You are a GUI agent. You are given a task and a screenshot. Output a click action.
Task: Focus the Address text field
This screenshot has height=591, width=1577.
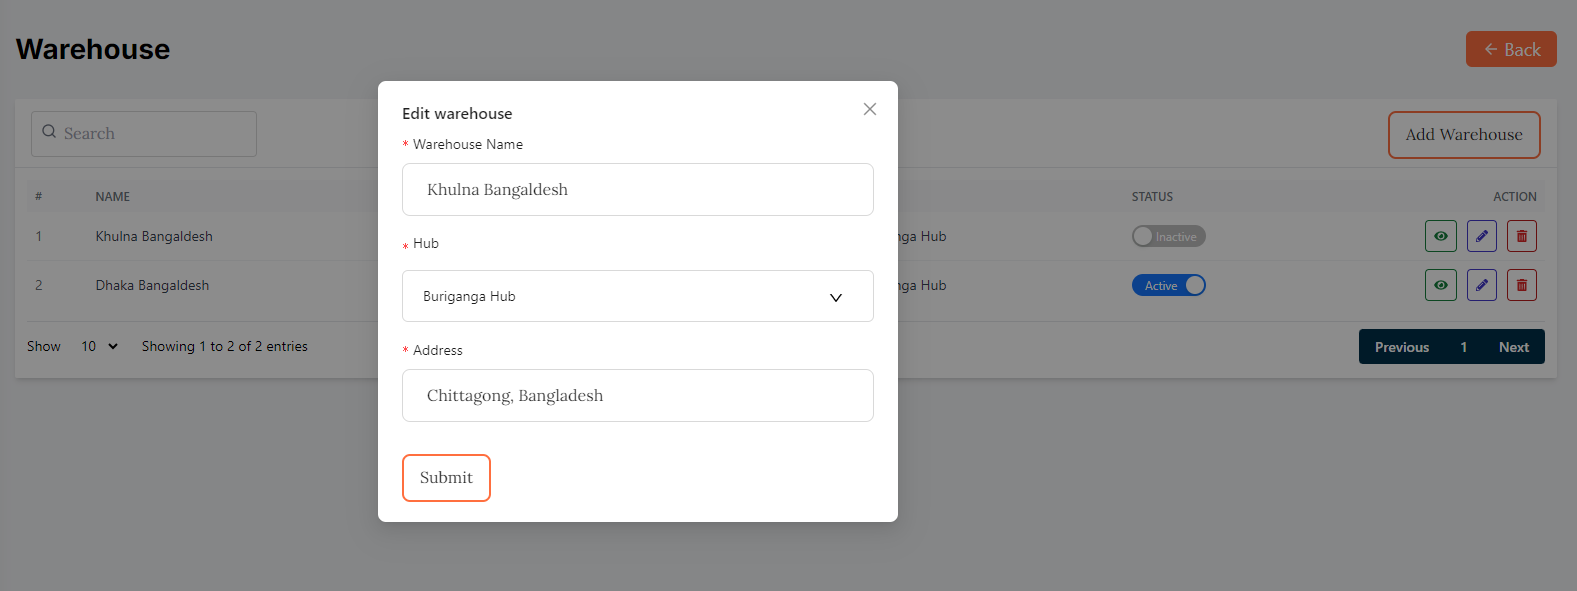[637, 396]
